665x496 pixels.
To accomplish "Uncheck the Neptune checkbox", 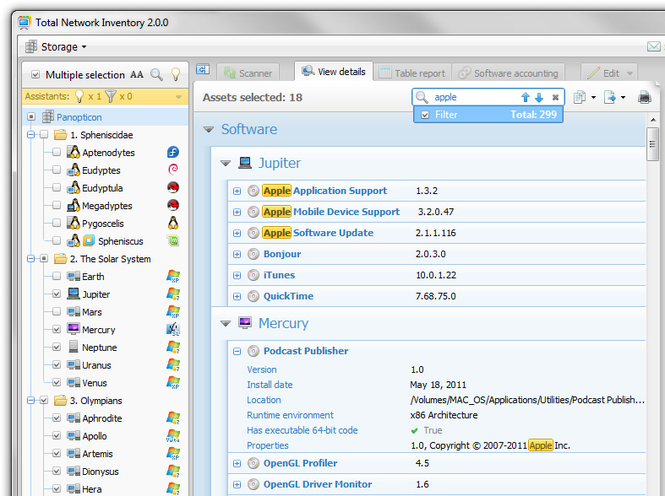I will pos(56,347).
